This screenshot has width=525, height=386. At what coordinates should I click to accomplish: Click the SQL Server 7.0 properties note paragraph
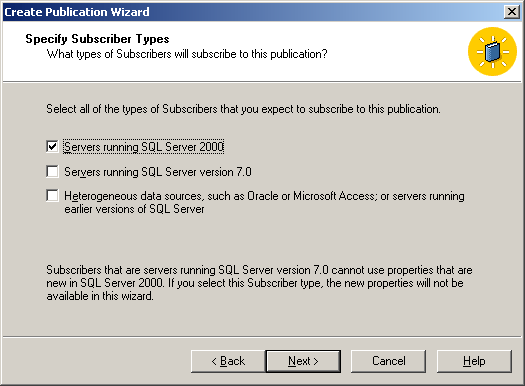tap(259, 283)
